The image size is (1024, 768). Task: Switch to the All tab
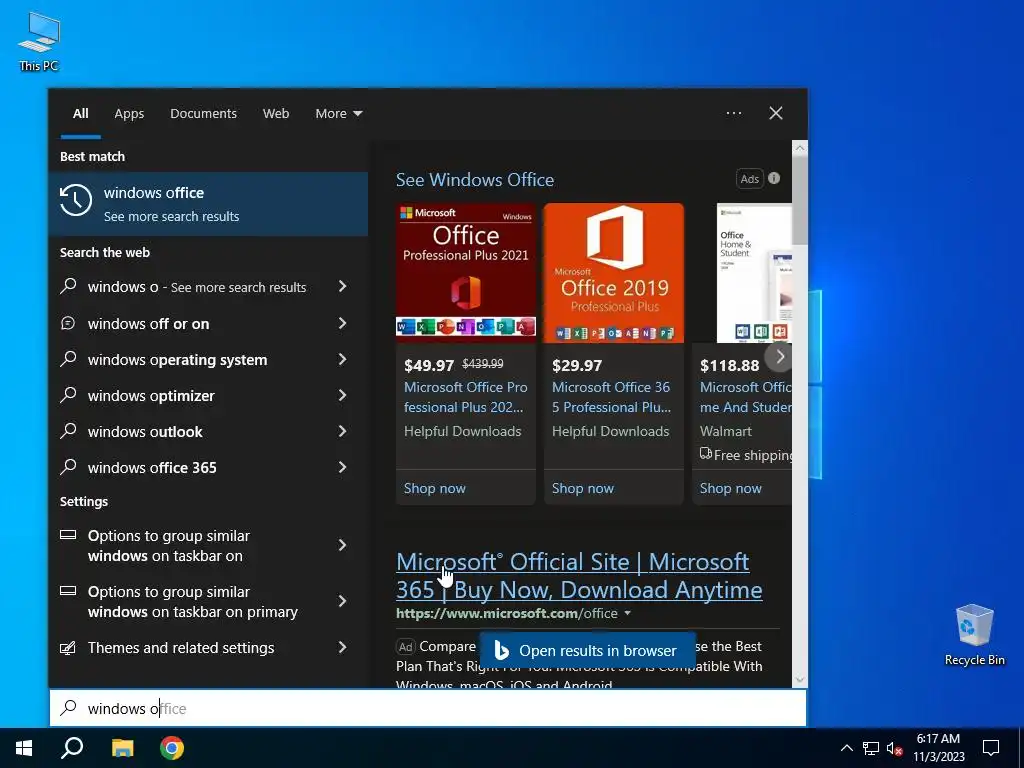pyautogui.click(x=80, y=114)
